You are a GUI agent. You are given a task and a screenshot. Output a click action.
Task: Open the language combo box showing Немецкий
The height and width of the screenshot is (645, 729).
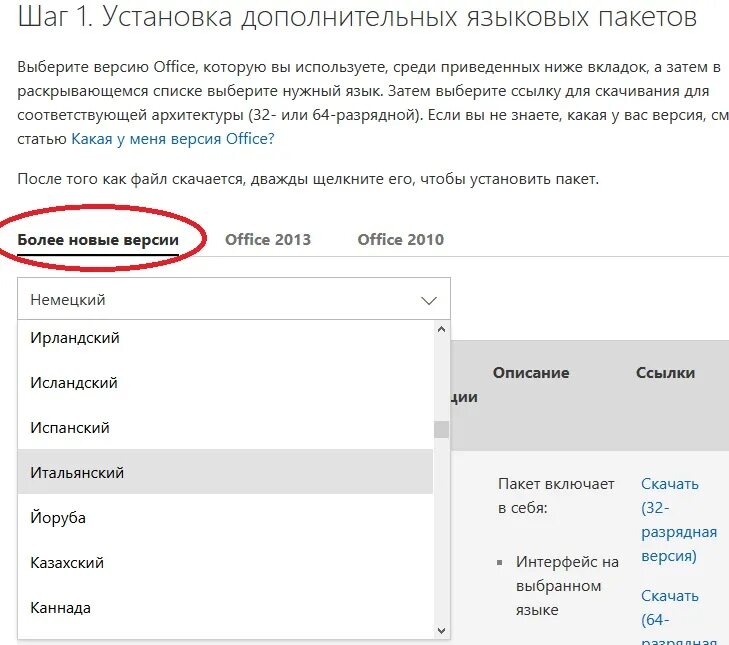pos(234,299)
